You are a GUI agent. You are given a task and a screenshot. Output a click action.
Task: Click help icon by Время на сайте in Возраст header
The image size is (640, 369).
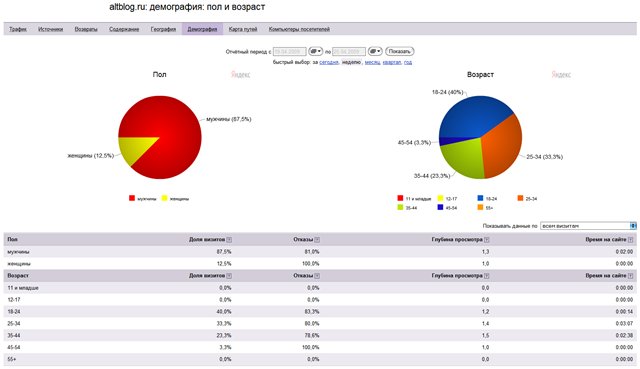click(x=631, y=276)
